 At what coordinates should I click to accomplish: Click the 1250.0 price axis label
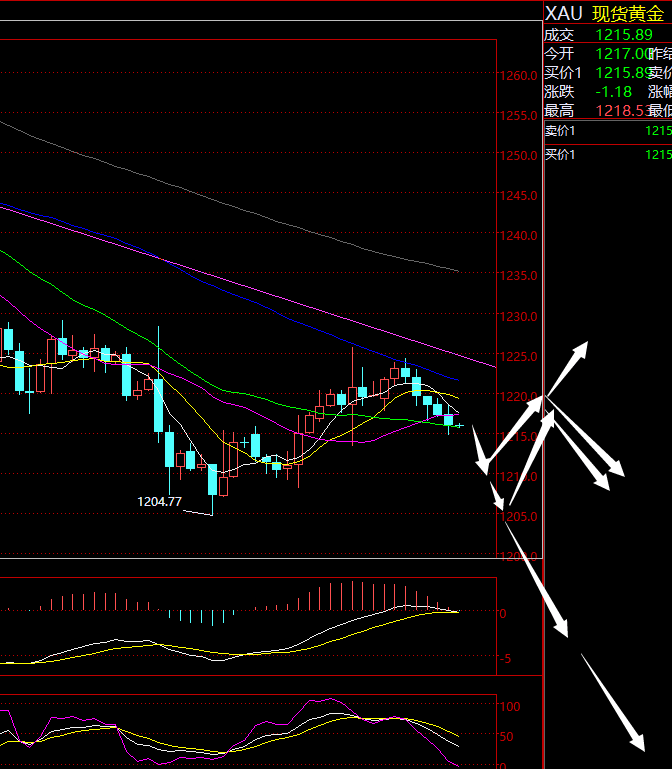coord(519,155)
